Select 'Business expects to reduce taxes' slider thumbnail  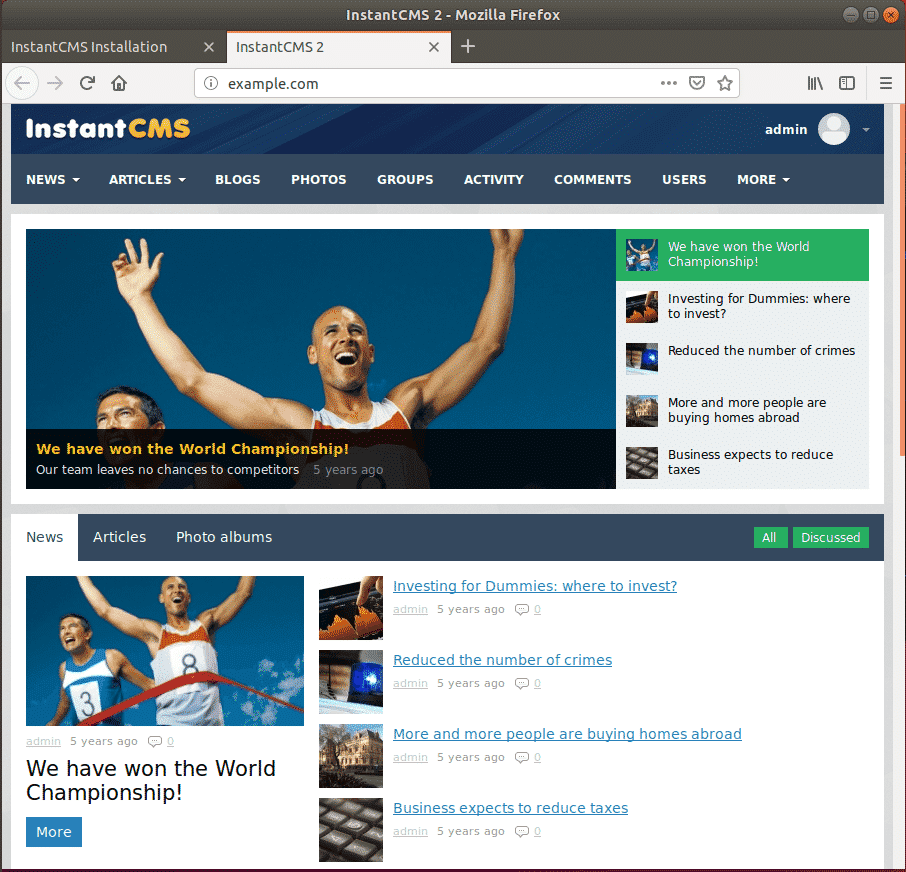(642, 462)
